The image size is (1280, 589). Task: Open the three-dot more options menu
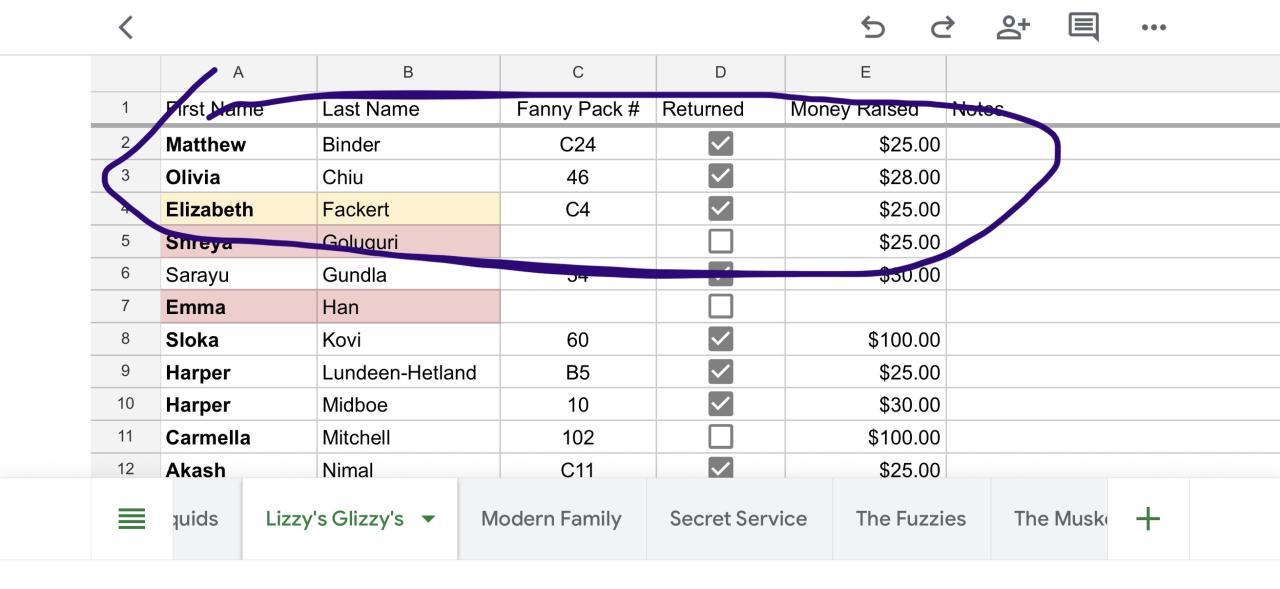[x=1153, y=27]
